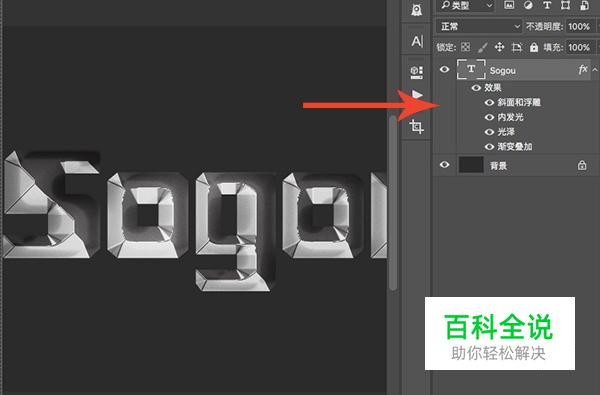Open the Learn panel icon in side strip
This screenshot has height=395, width=600.
[416, 9]
